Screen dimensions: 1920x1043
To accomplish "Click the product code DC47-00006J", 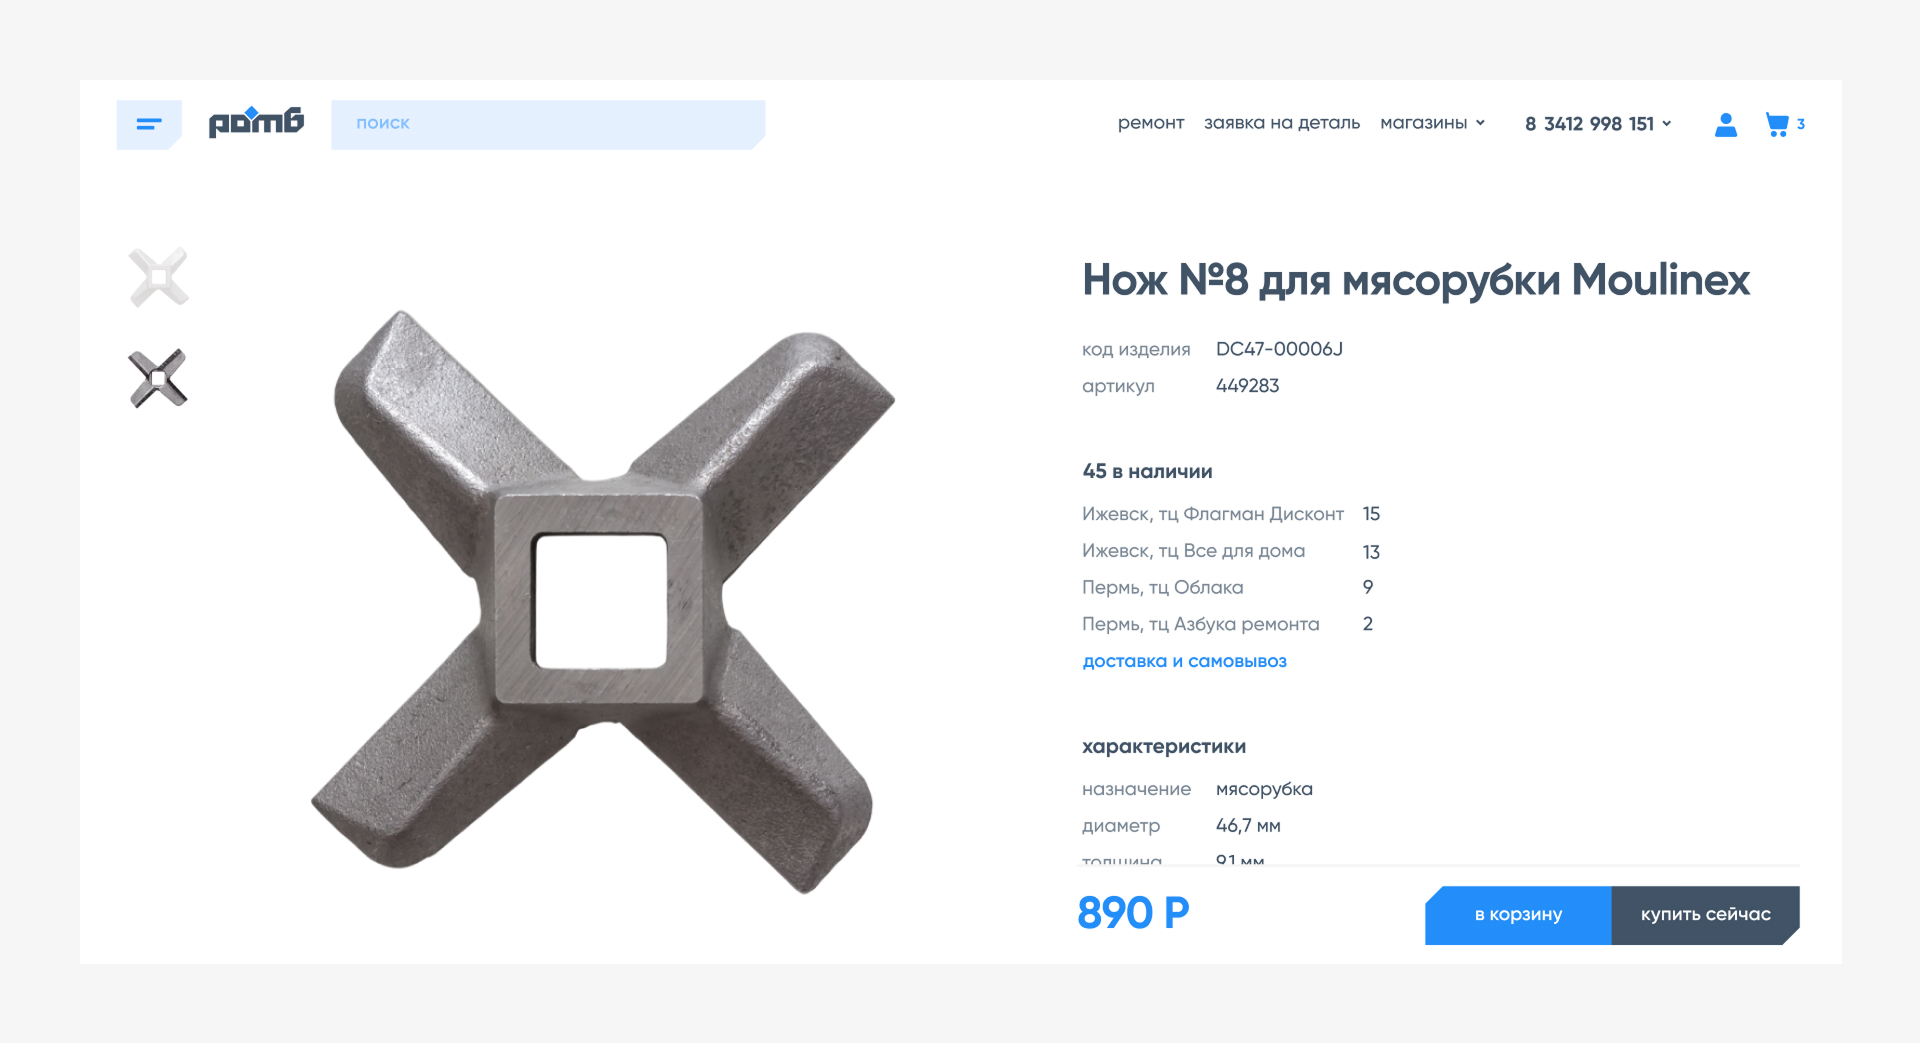I will (x=1279, y=349).
